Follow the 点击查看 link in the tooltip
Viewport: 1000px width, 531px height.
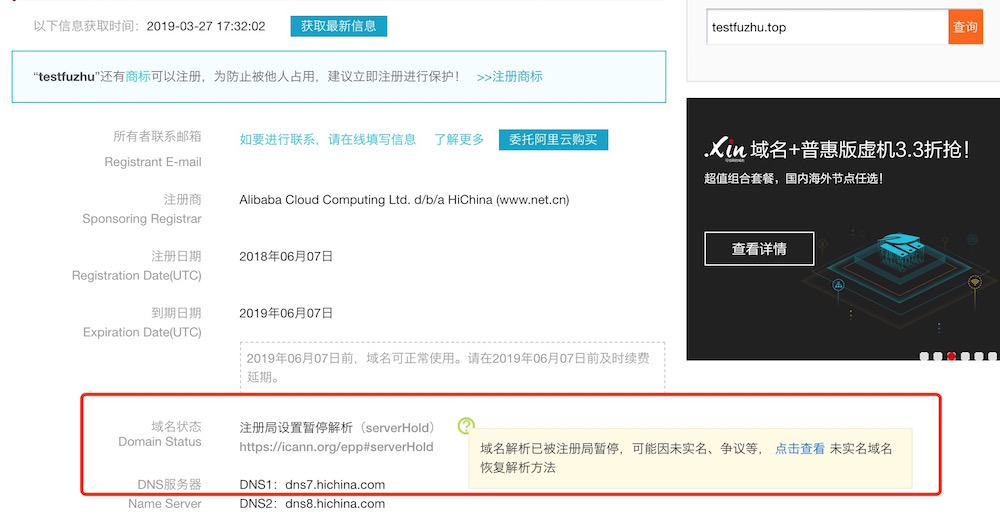point(800,449)
